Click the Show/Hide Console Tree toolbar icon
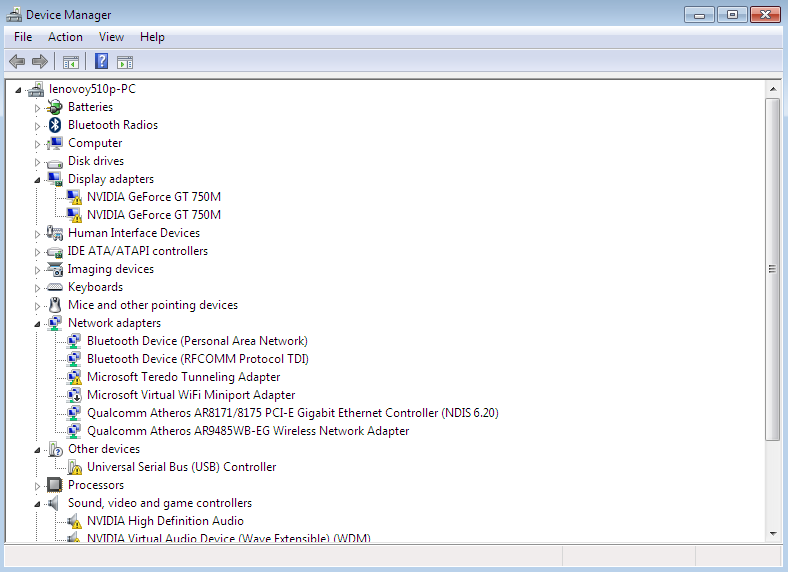The height and width of the screenshot is (572, 788). [71, 62]
